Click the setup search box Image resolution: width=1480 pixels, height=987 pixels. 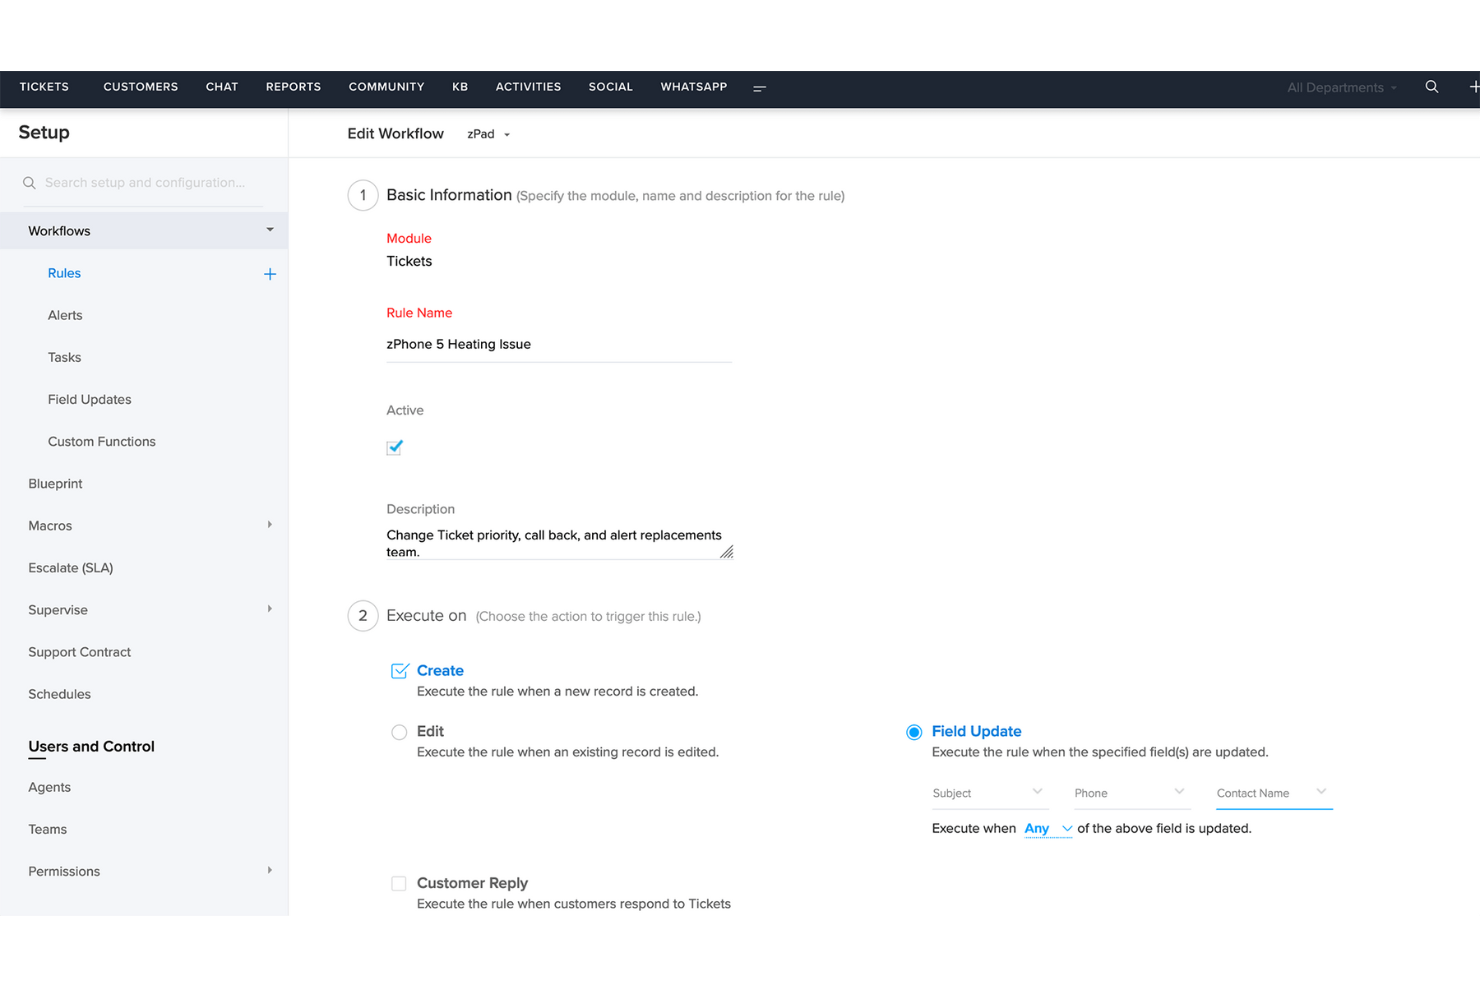click(144, 183)
